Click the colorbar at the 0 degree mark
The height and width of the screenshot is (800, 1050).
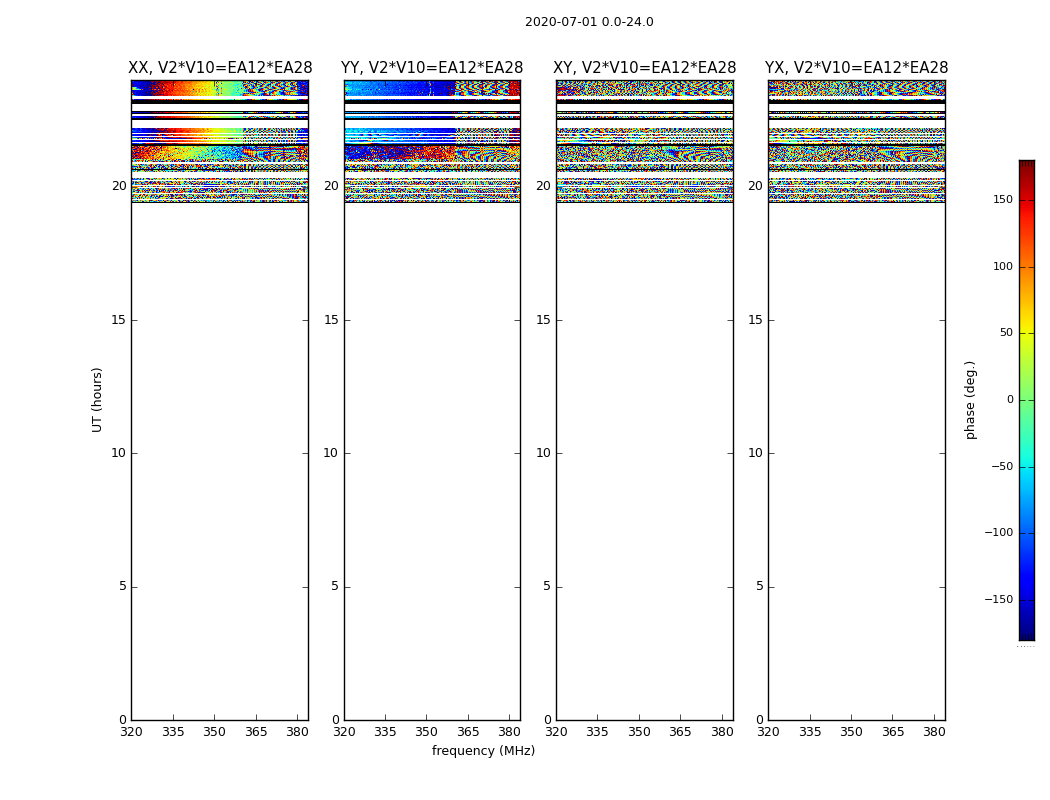pos(1026,400)
